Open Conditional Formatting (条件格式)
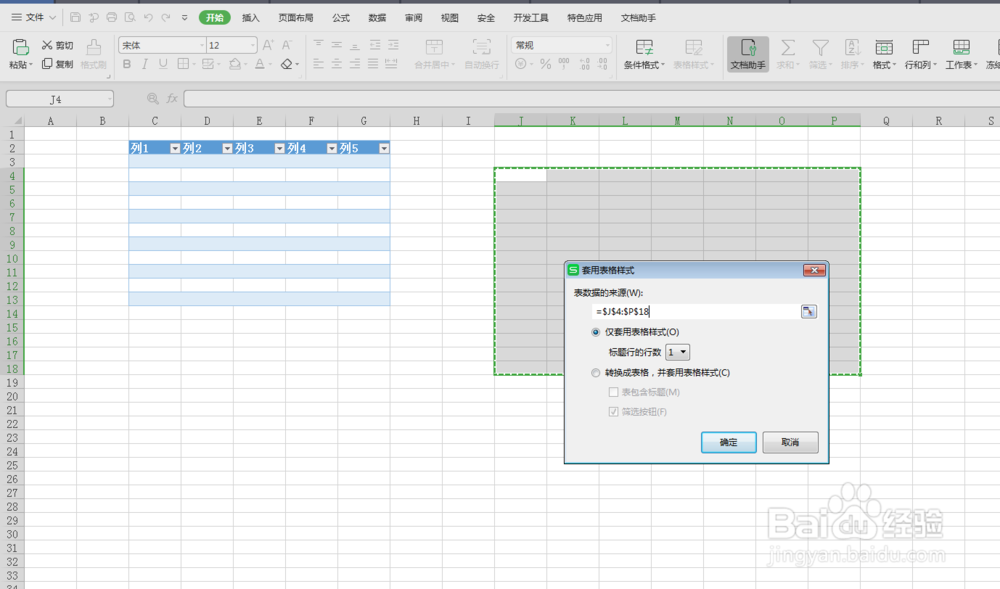 click(644, 54)
